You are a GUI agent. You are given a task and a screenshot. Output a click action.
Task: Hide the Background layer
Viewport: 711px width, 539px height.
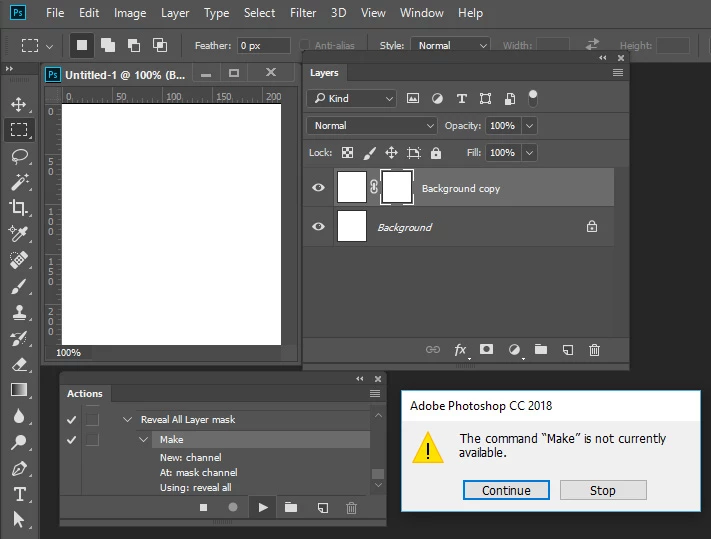318,226
